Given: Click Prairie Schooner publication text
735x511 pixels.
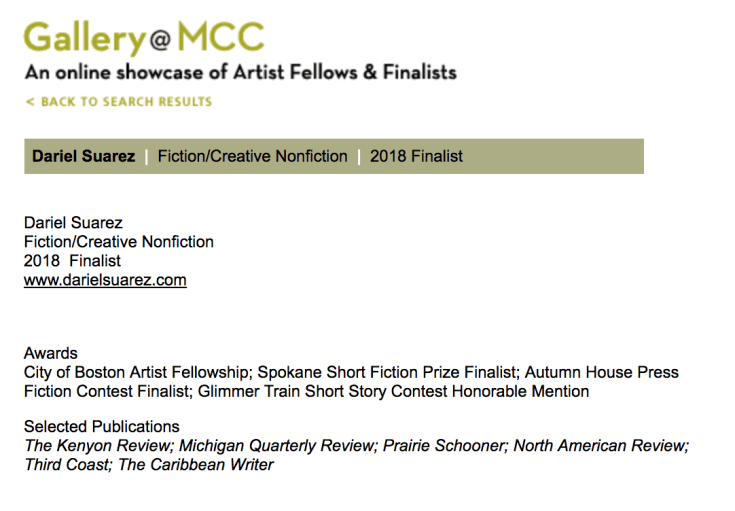Looking at the screenshot, I should tap(444, 445).
